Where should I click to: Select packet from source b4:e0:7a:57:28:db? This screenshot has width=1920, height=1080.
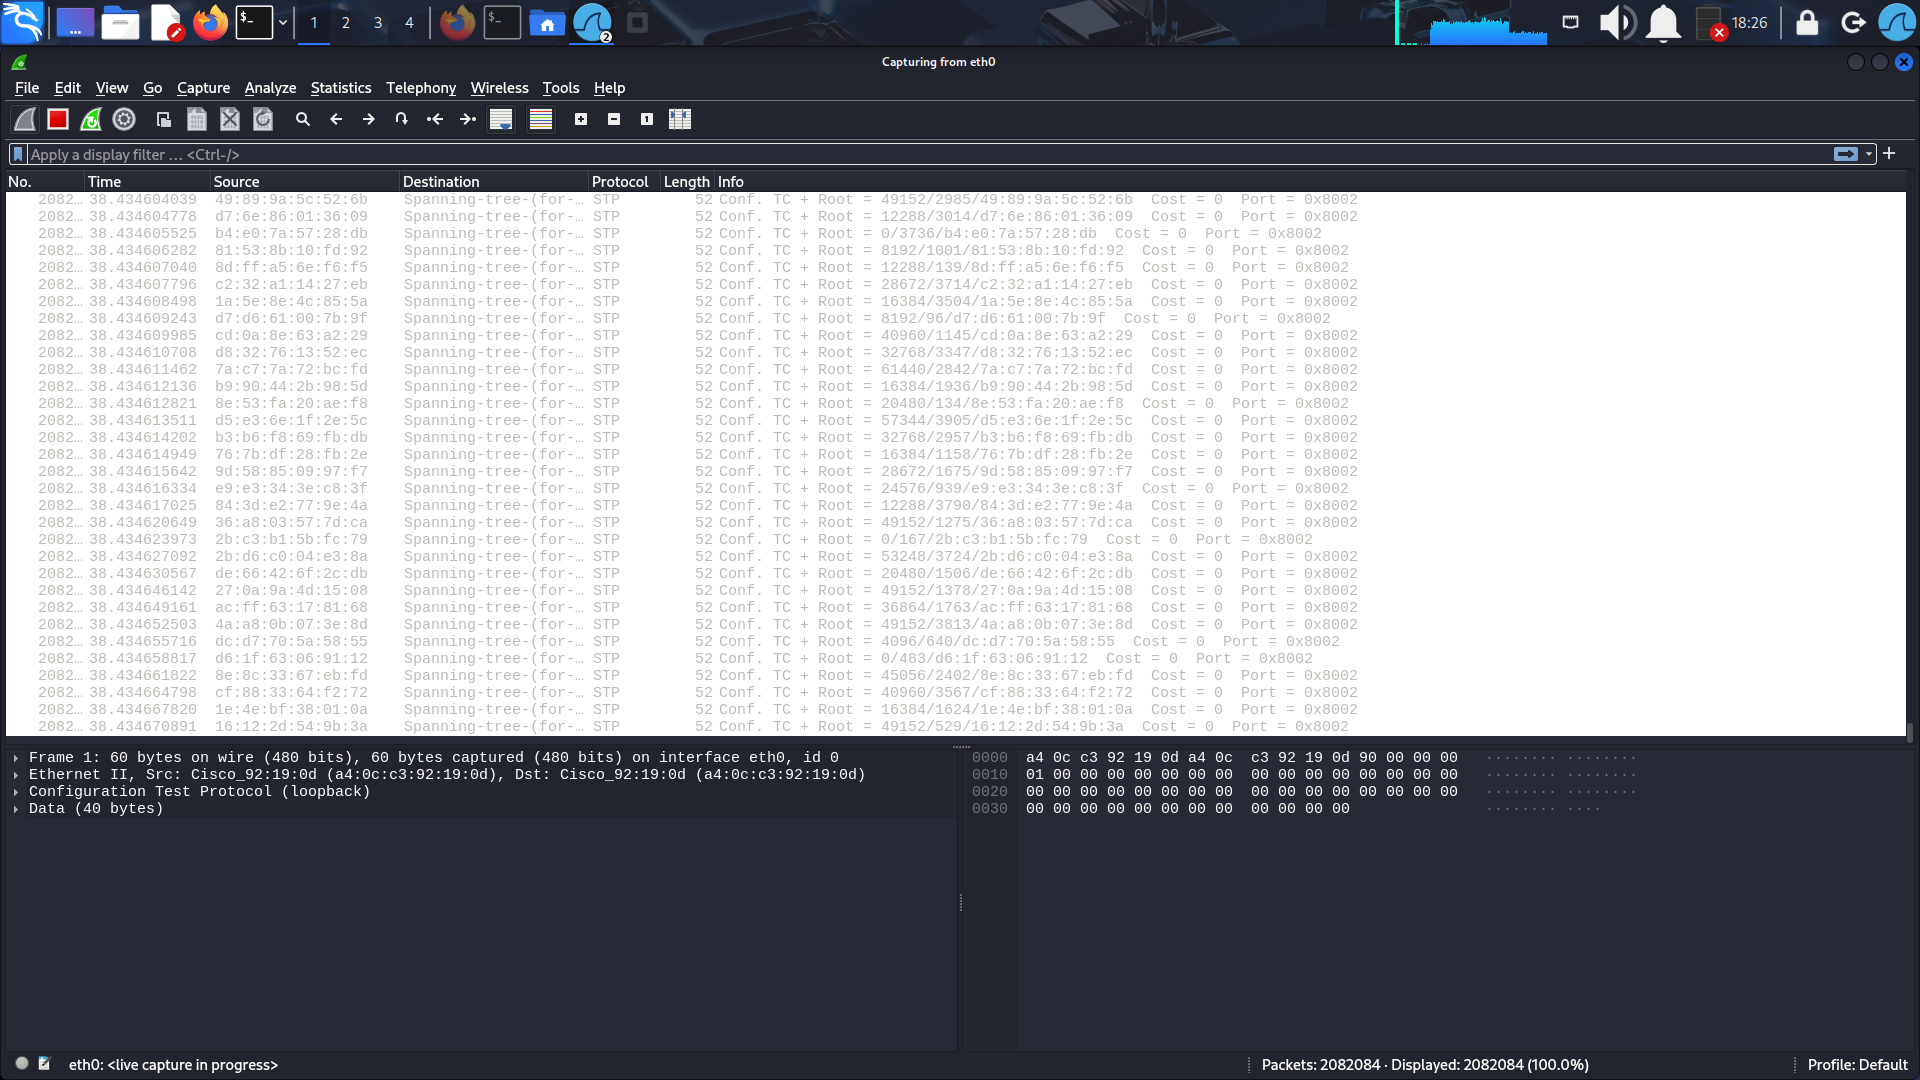955,234
